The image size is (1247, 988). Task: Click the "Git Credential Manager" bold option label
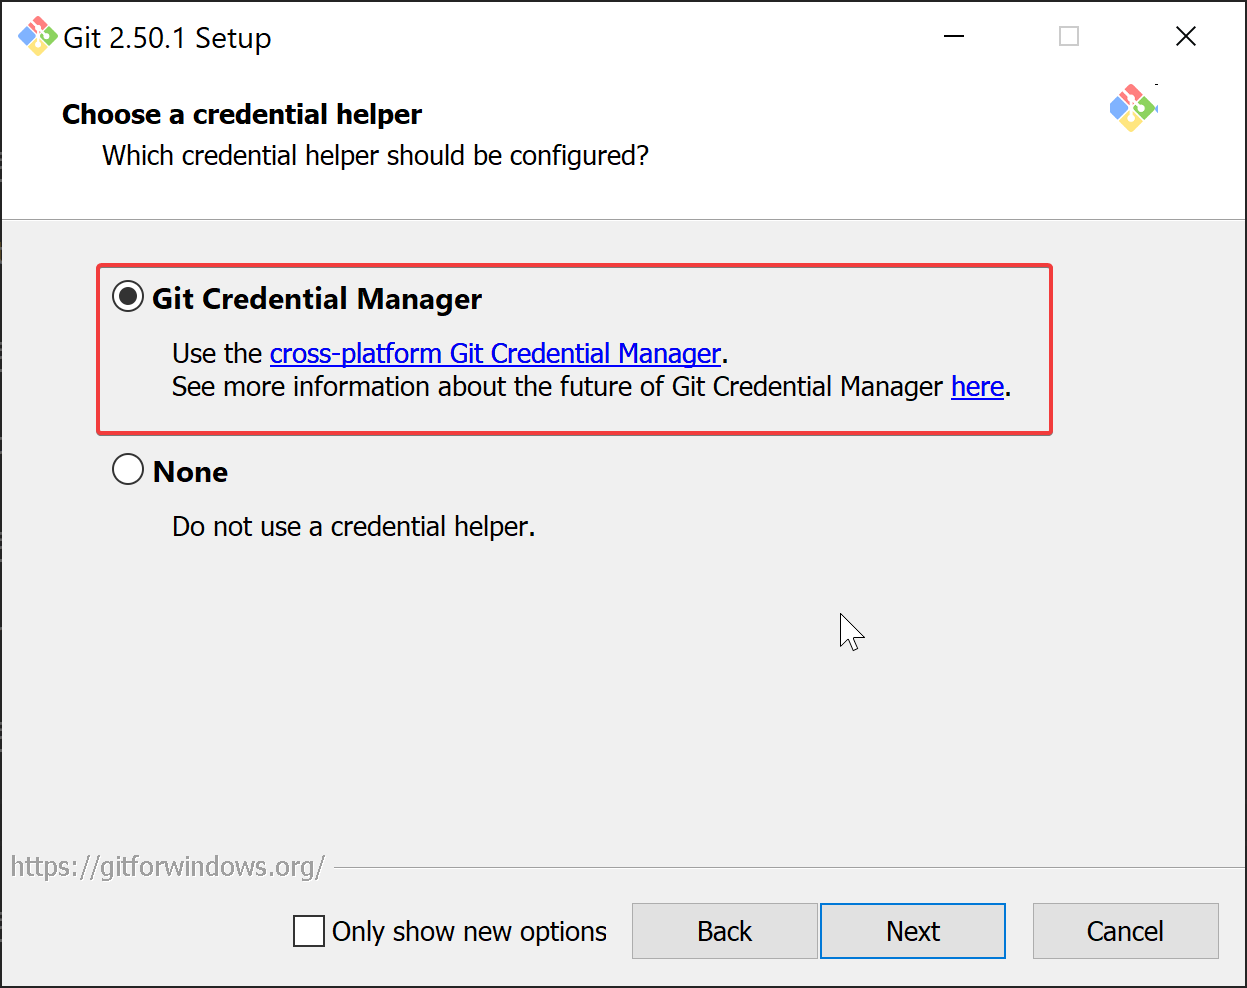317,299
